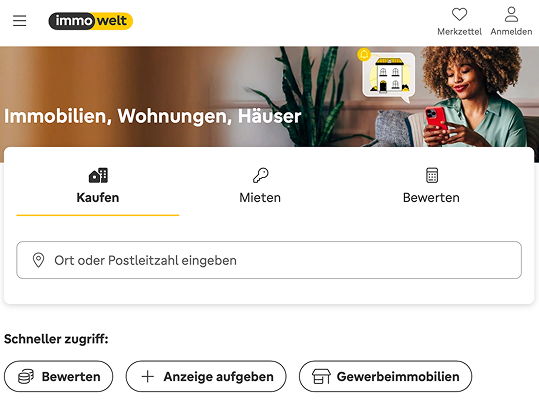Select the Bewerten tab label

(x=431, y=198)
